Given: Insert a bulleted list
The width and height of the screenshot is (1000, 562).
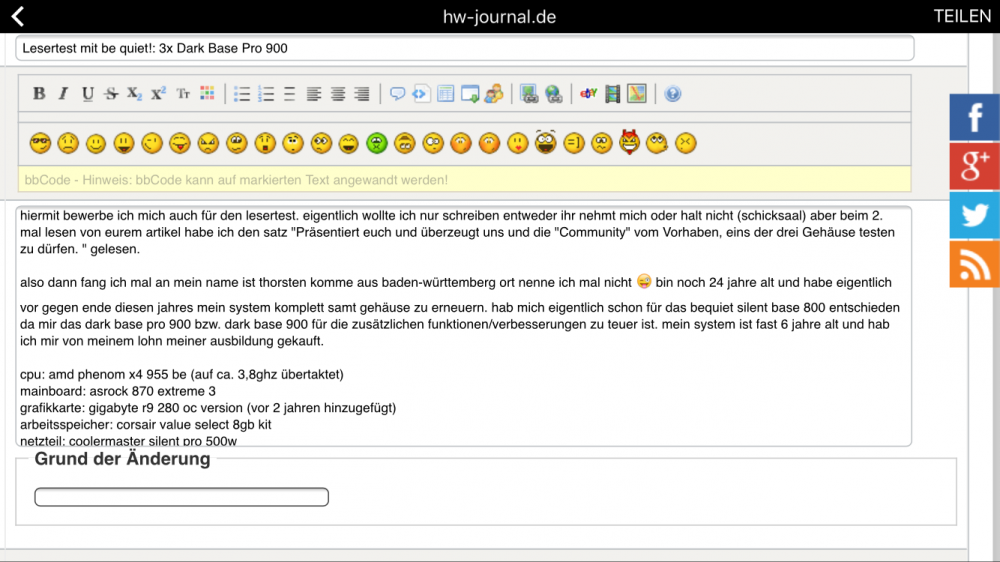Looking at the screenshot, I should click(x=242, y=94).
